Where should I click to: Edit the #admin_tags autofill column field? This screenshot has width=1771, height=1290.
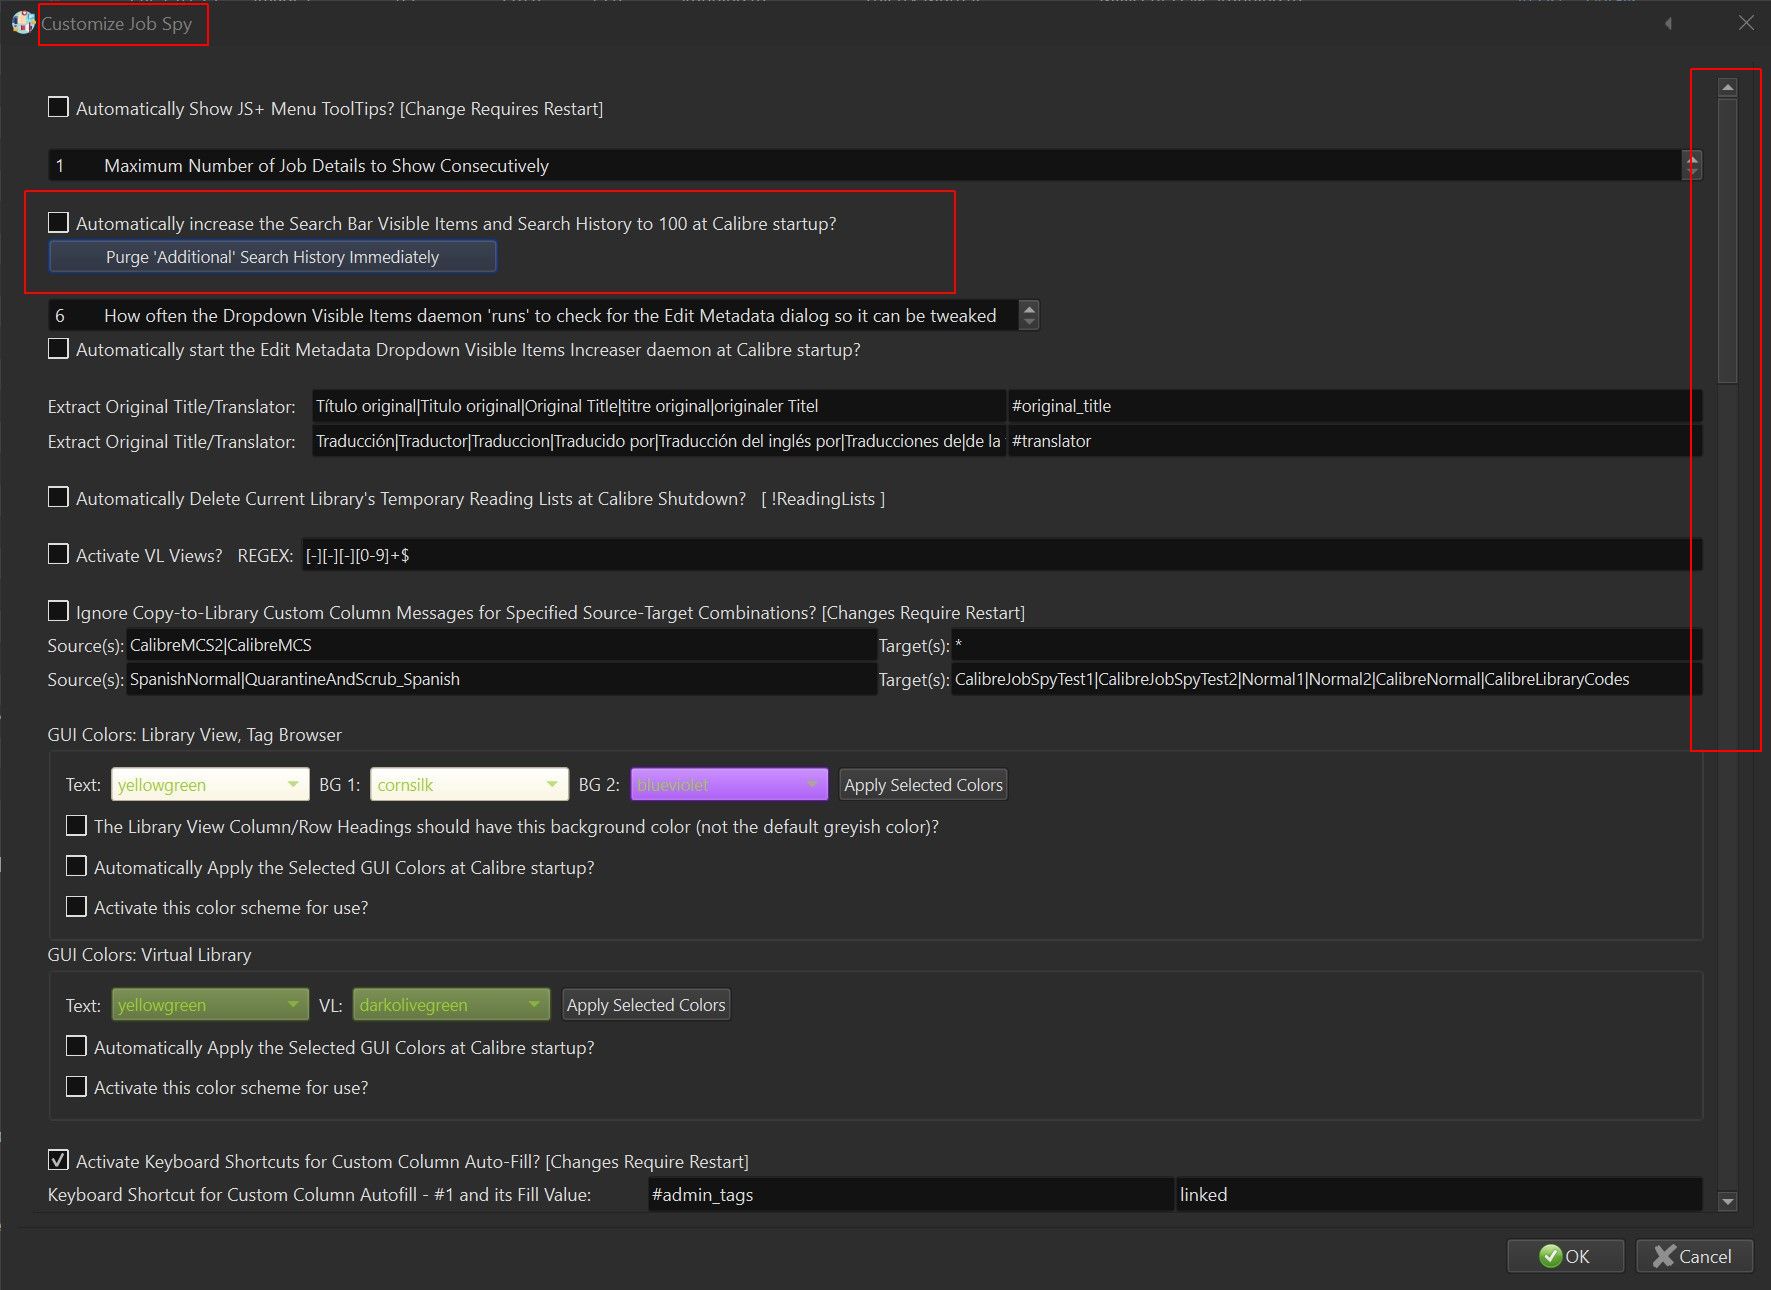[x=911, y=1194]
